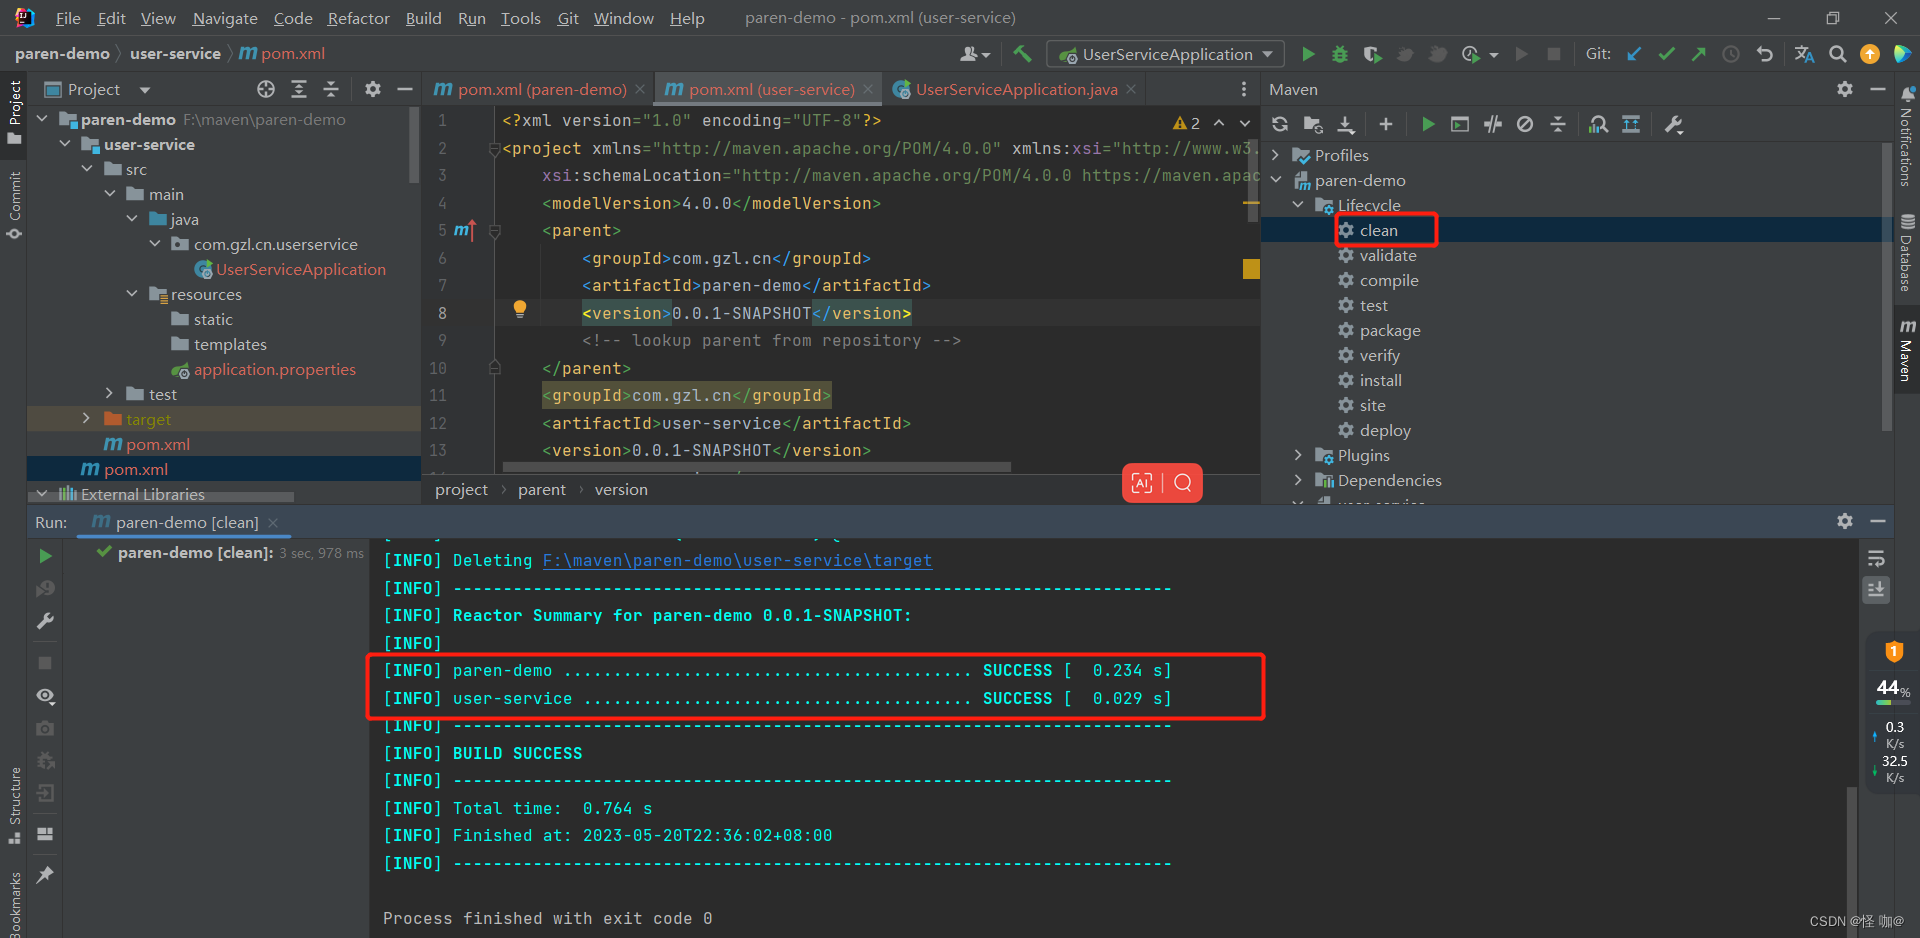1920x938 pixels.
Task: Commit changes with Git green checkmark
Action: [1666, 54]
